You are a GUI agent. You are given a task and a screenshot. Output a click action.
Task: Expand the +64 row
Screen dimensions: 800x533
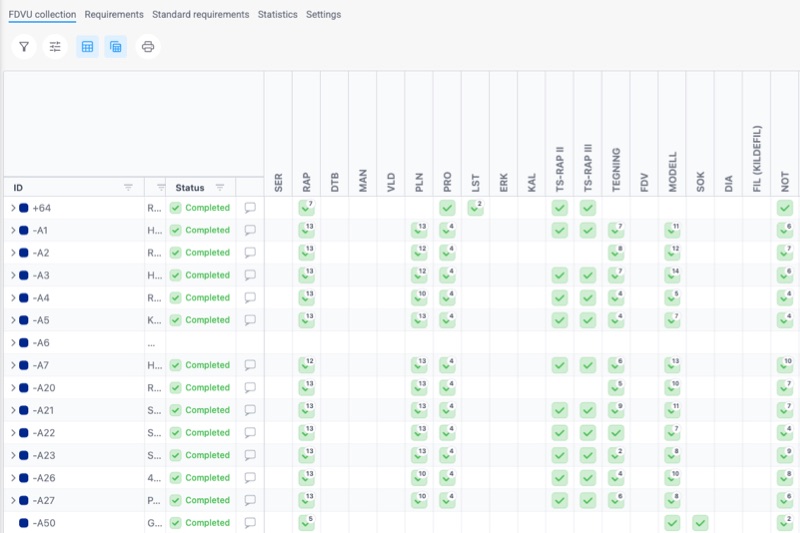pos(13,208)
